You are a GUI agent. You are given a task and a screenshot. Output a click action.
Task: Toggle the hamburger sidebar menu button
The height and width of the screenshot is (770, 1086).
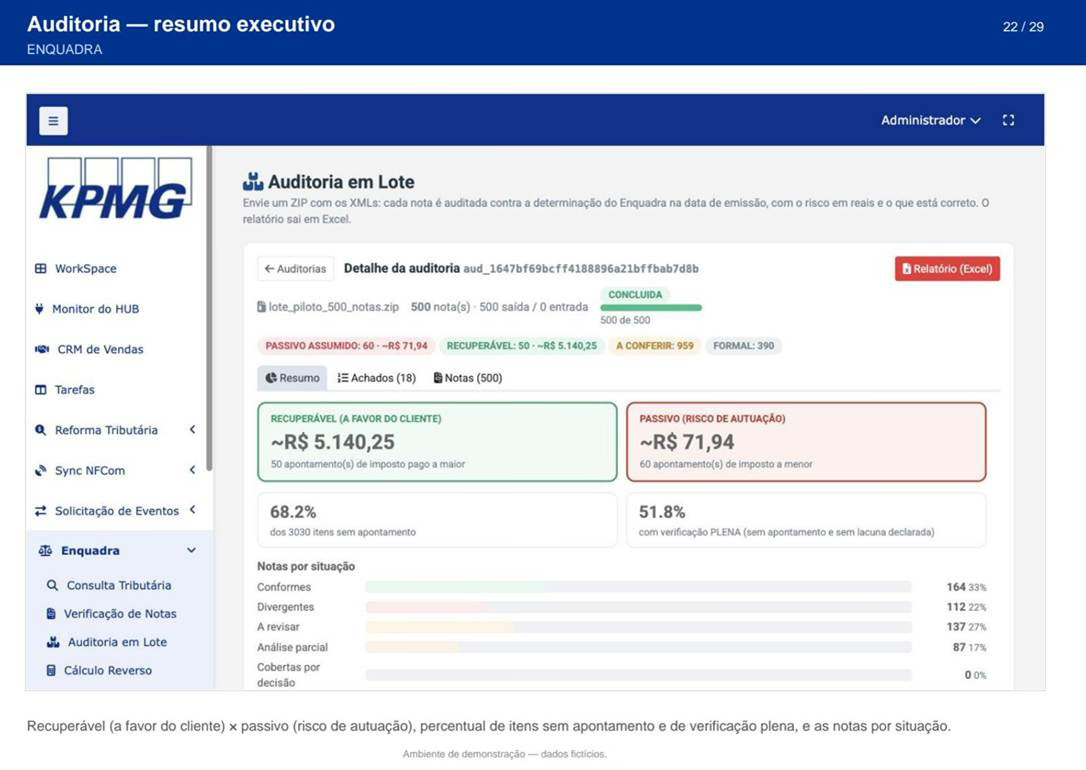point(53,121)
